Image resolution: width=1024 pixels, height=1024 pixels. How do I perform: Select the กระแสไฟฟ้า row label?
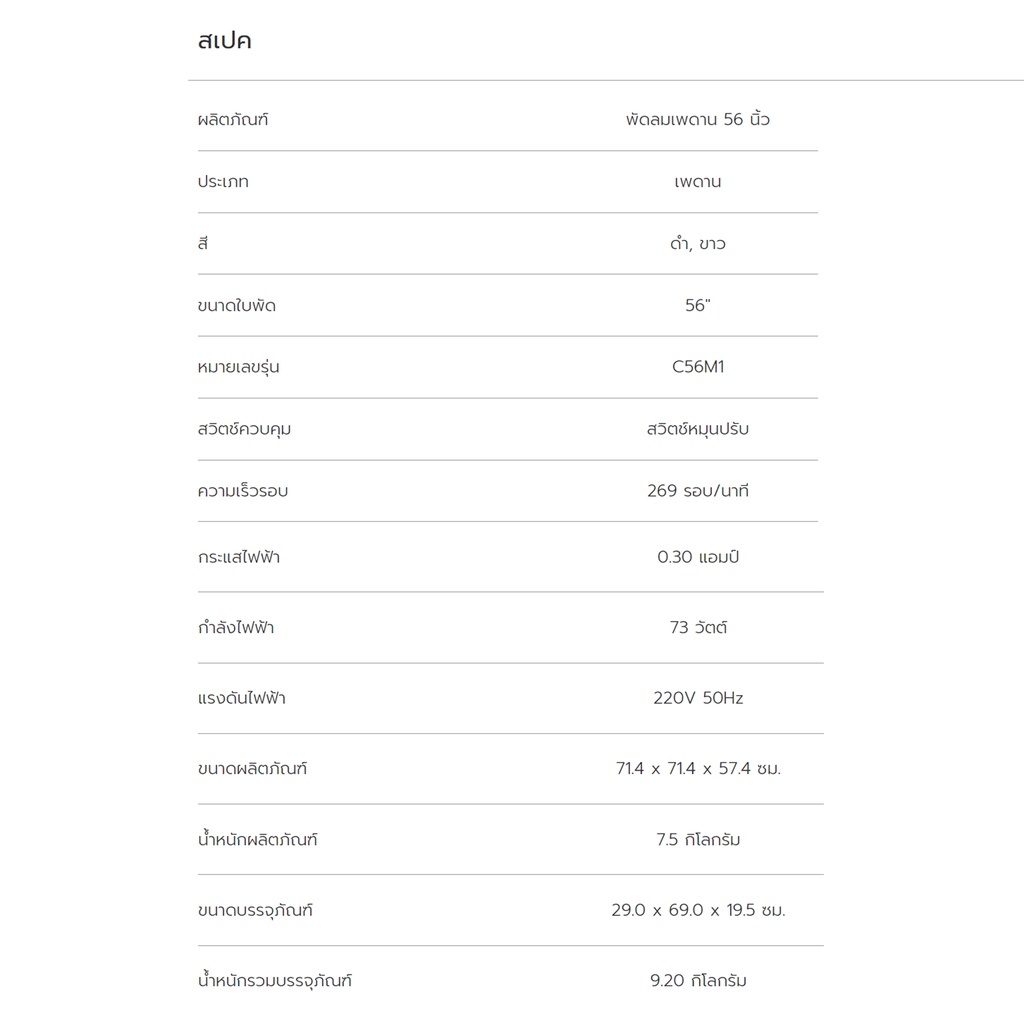(x=238, y=557)
